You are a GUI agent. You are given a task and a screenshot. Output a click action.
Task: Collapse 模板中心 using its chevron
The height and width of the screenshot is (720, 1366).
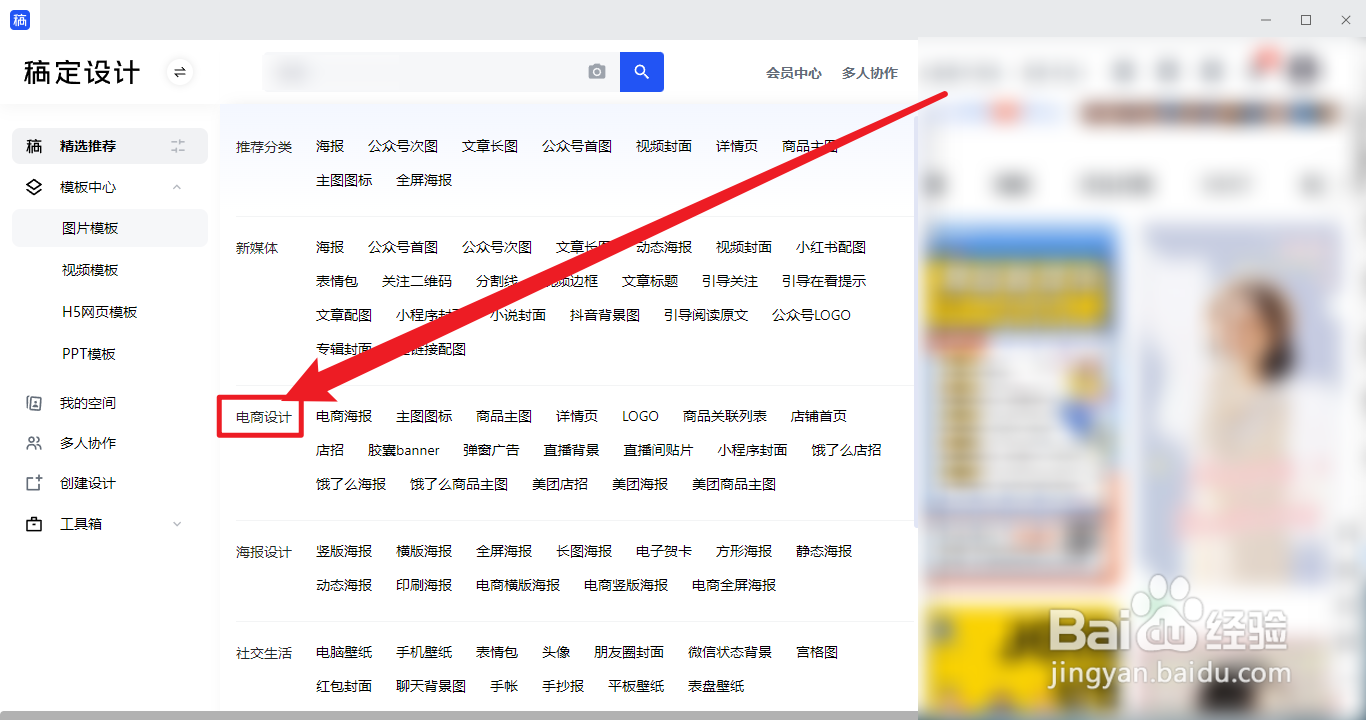pos(177,186)
